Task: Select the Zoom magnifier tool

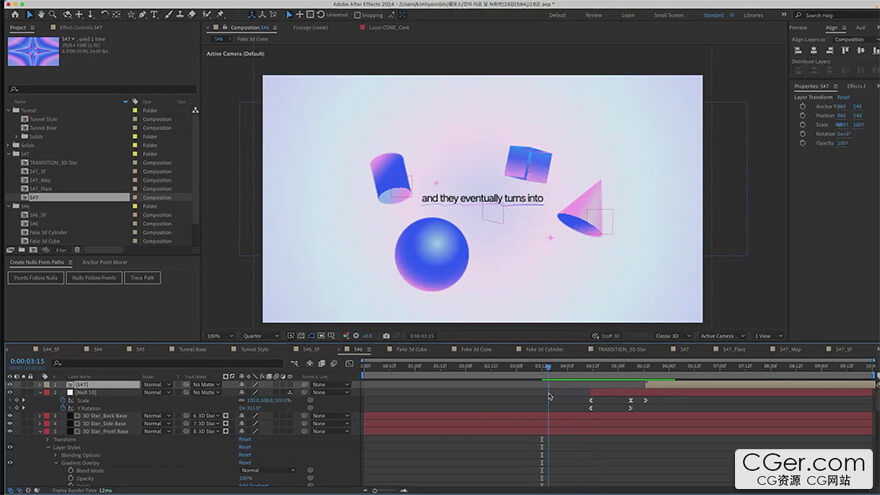Action: [x=53, y=15]
